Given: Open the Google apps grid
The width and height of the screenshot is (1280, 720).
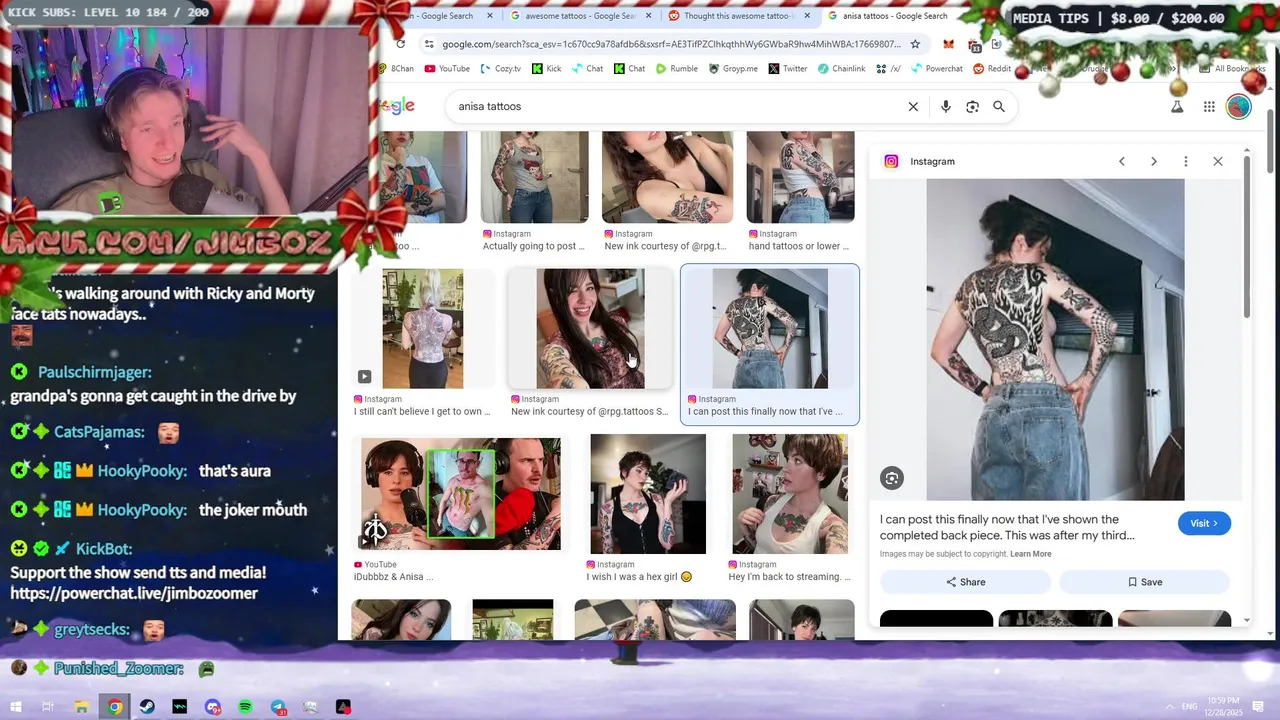Looking at the screenshot, I should coord(1209,106).
